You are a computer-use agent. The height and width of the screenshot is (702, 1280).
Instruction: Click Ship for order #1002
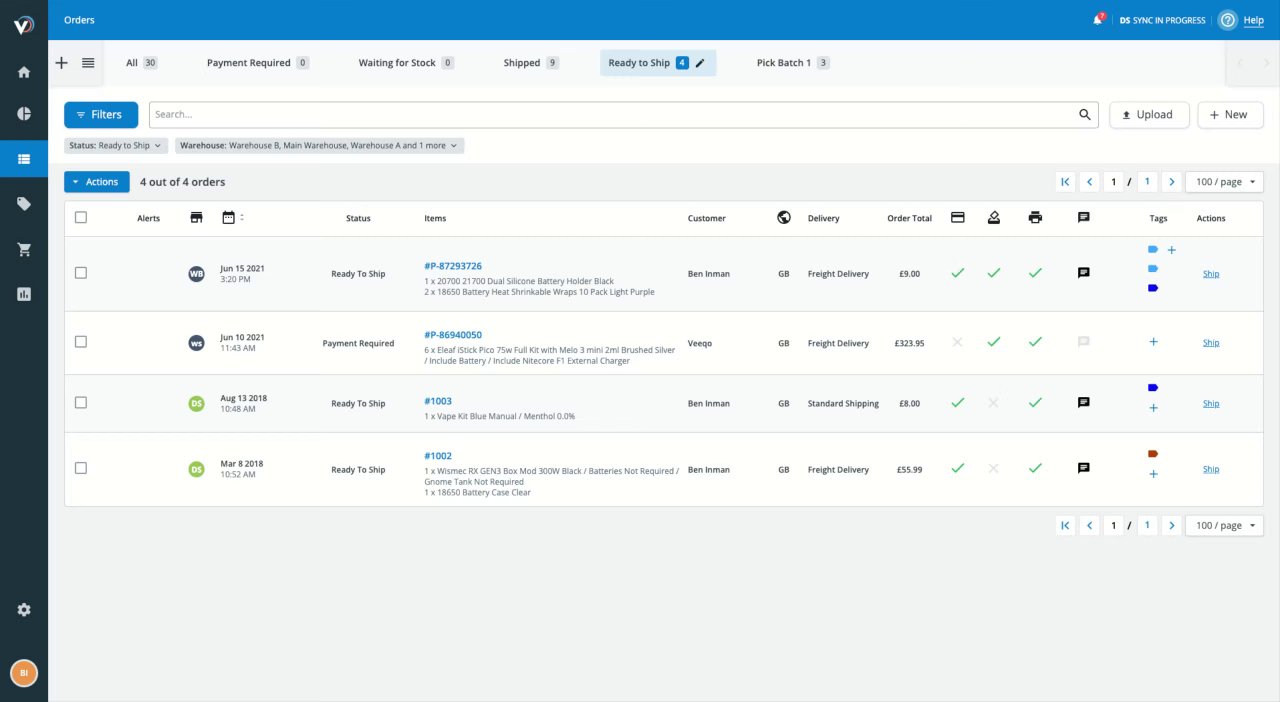point(1211,469)
